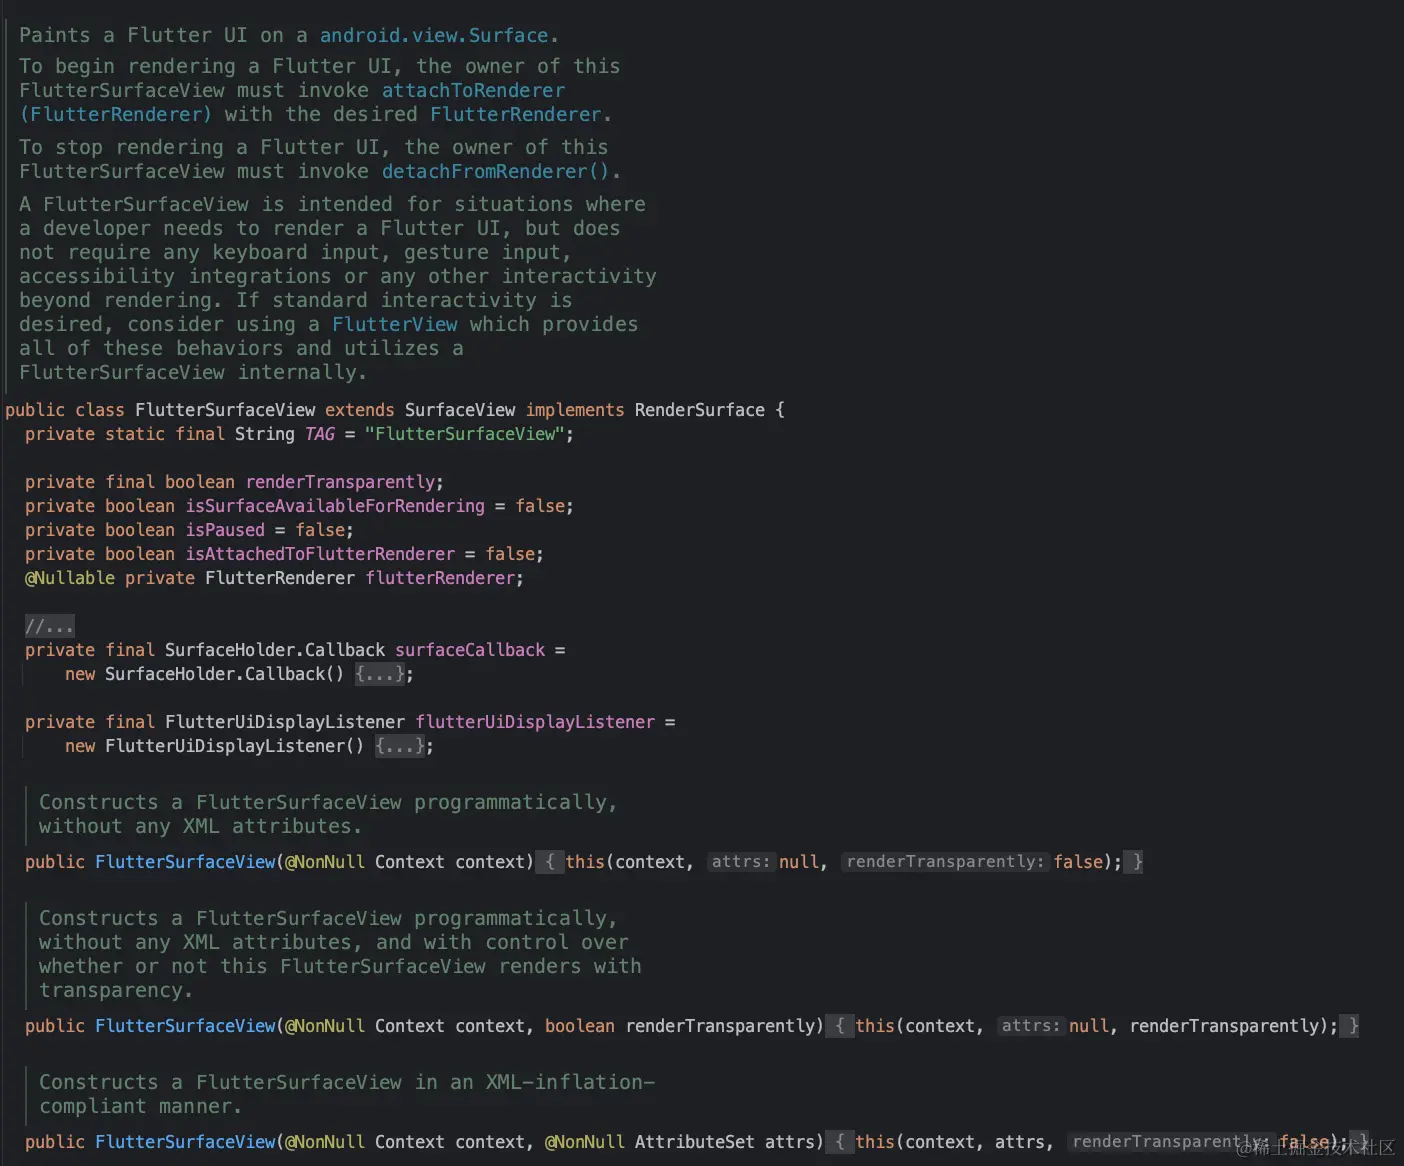Viewport: 1404px width, 1166px height.
Task: Click the "Paints a Flutter UI" doc line
Action: click(x=289, y=35)
